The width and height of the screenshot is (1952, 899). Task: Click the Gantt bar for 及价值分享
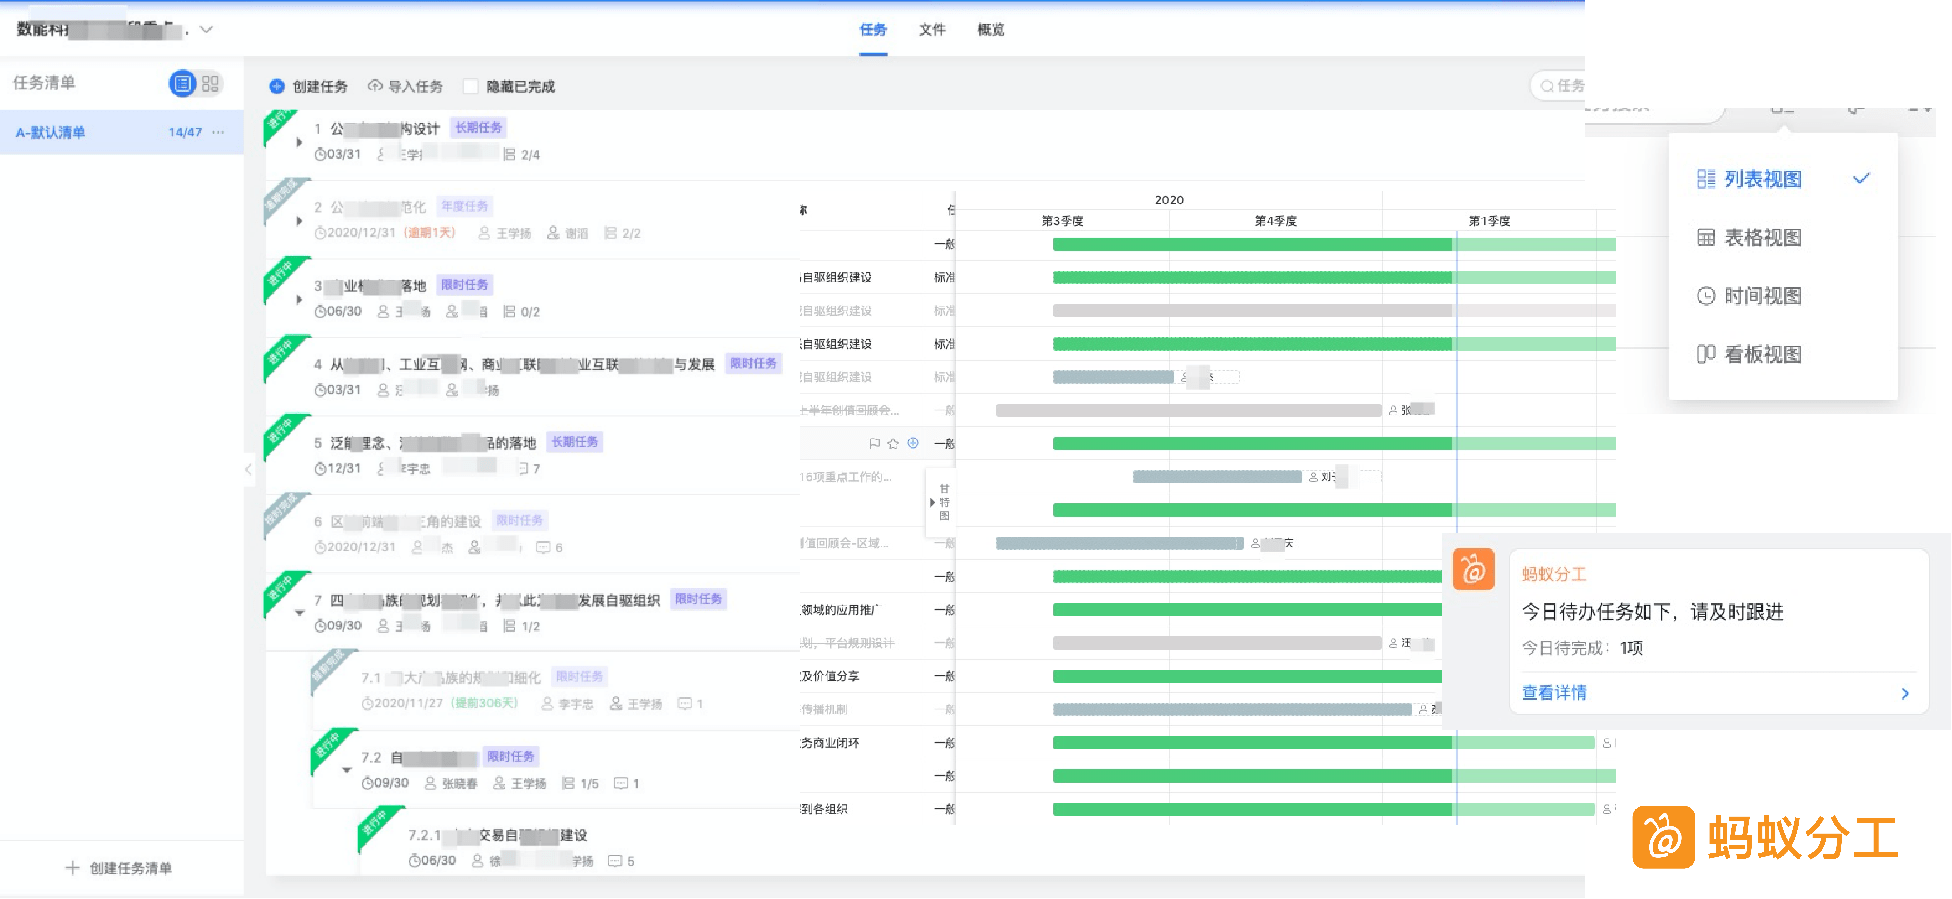[1247, 676]
